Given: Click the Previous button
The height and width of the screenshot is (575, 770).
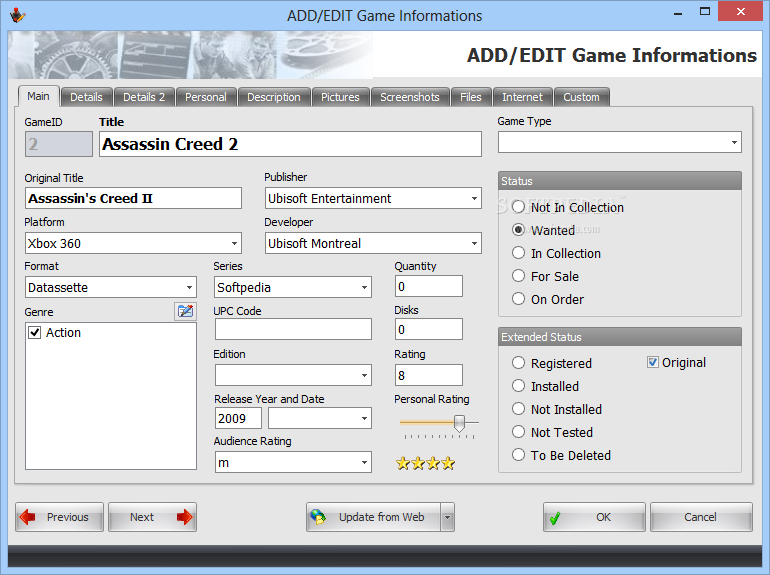Looking at the screenshot, I should click(x=59, y=517).
